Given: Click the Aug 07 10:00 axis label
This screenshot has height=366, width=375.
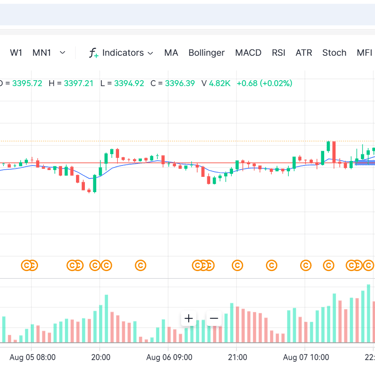Looking at the screenshot, I should [306, 357].
